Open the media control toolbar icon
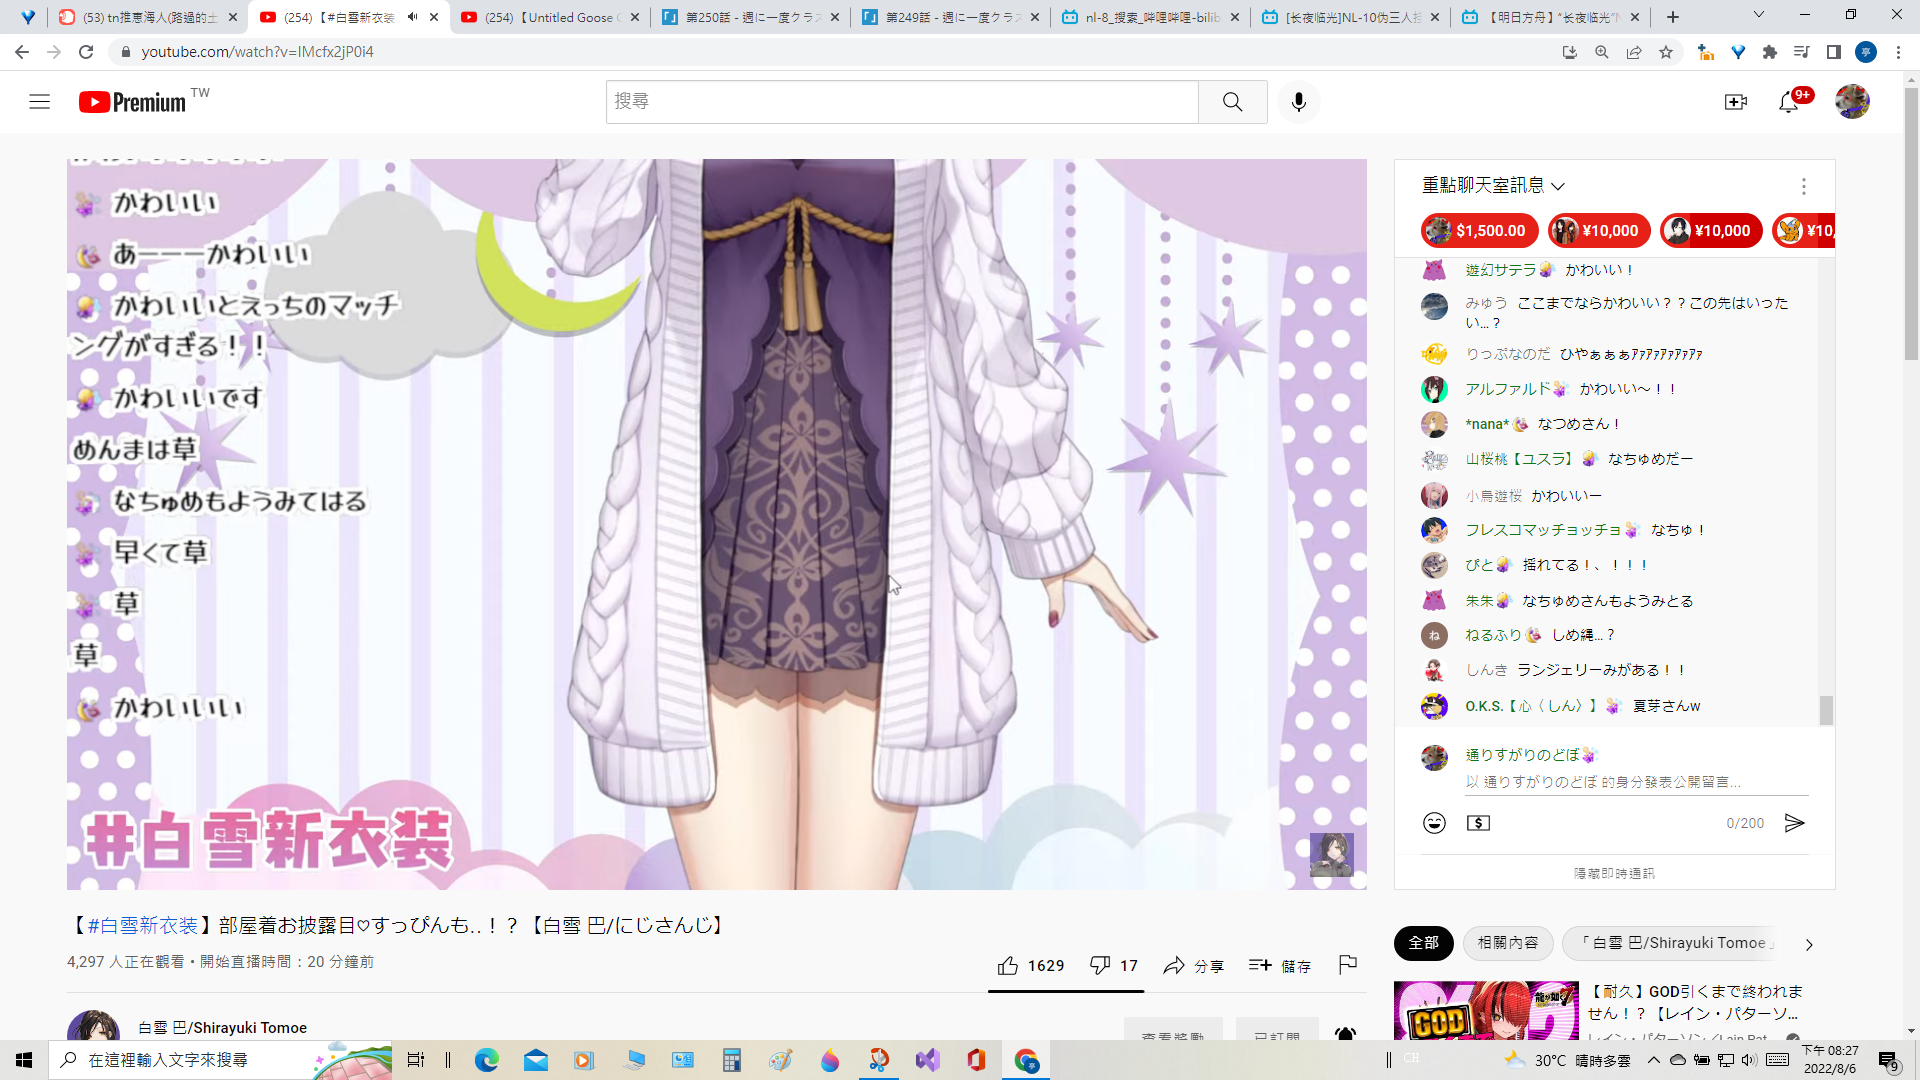The width and height of the screenshot is (1920, 1080). click(x=1801, y=52)
